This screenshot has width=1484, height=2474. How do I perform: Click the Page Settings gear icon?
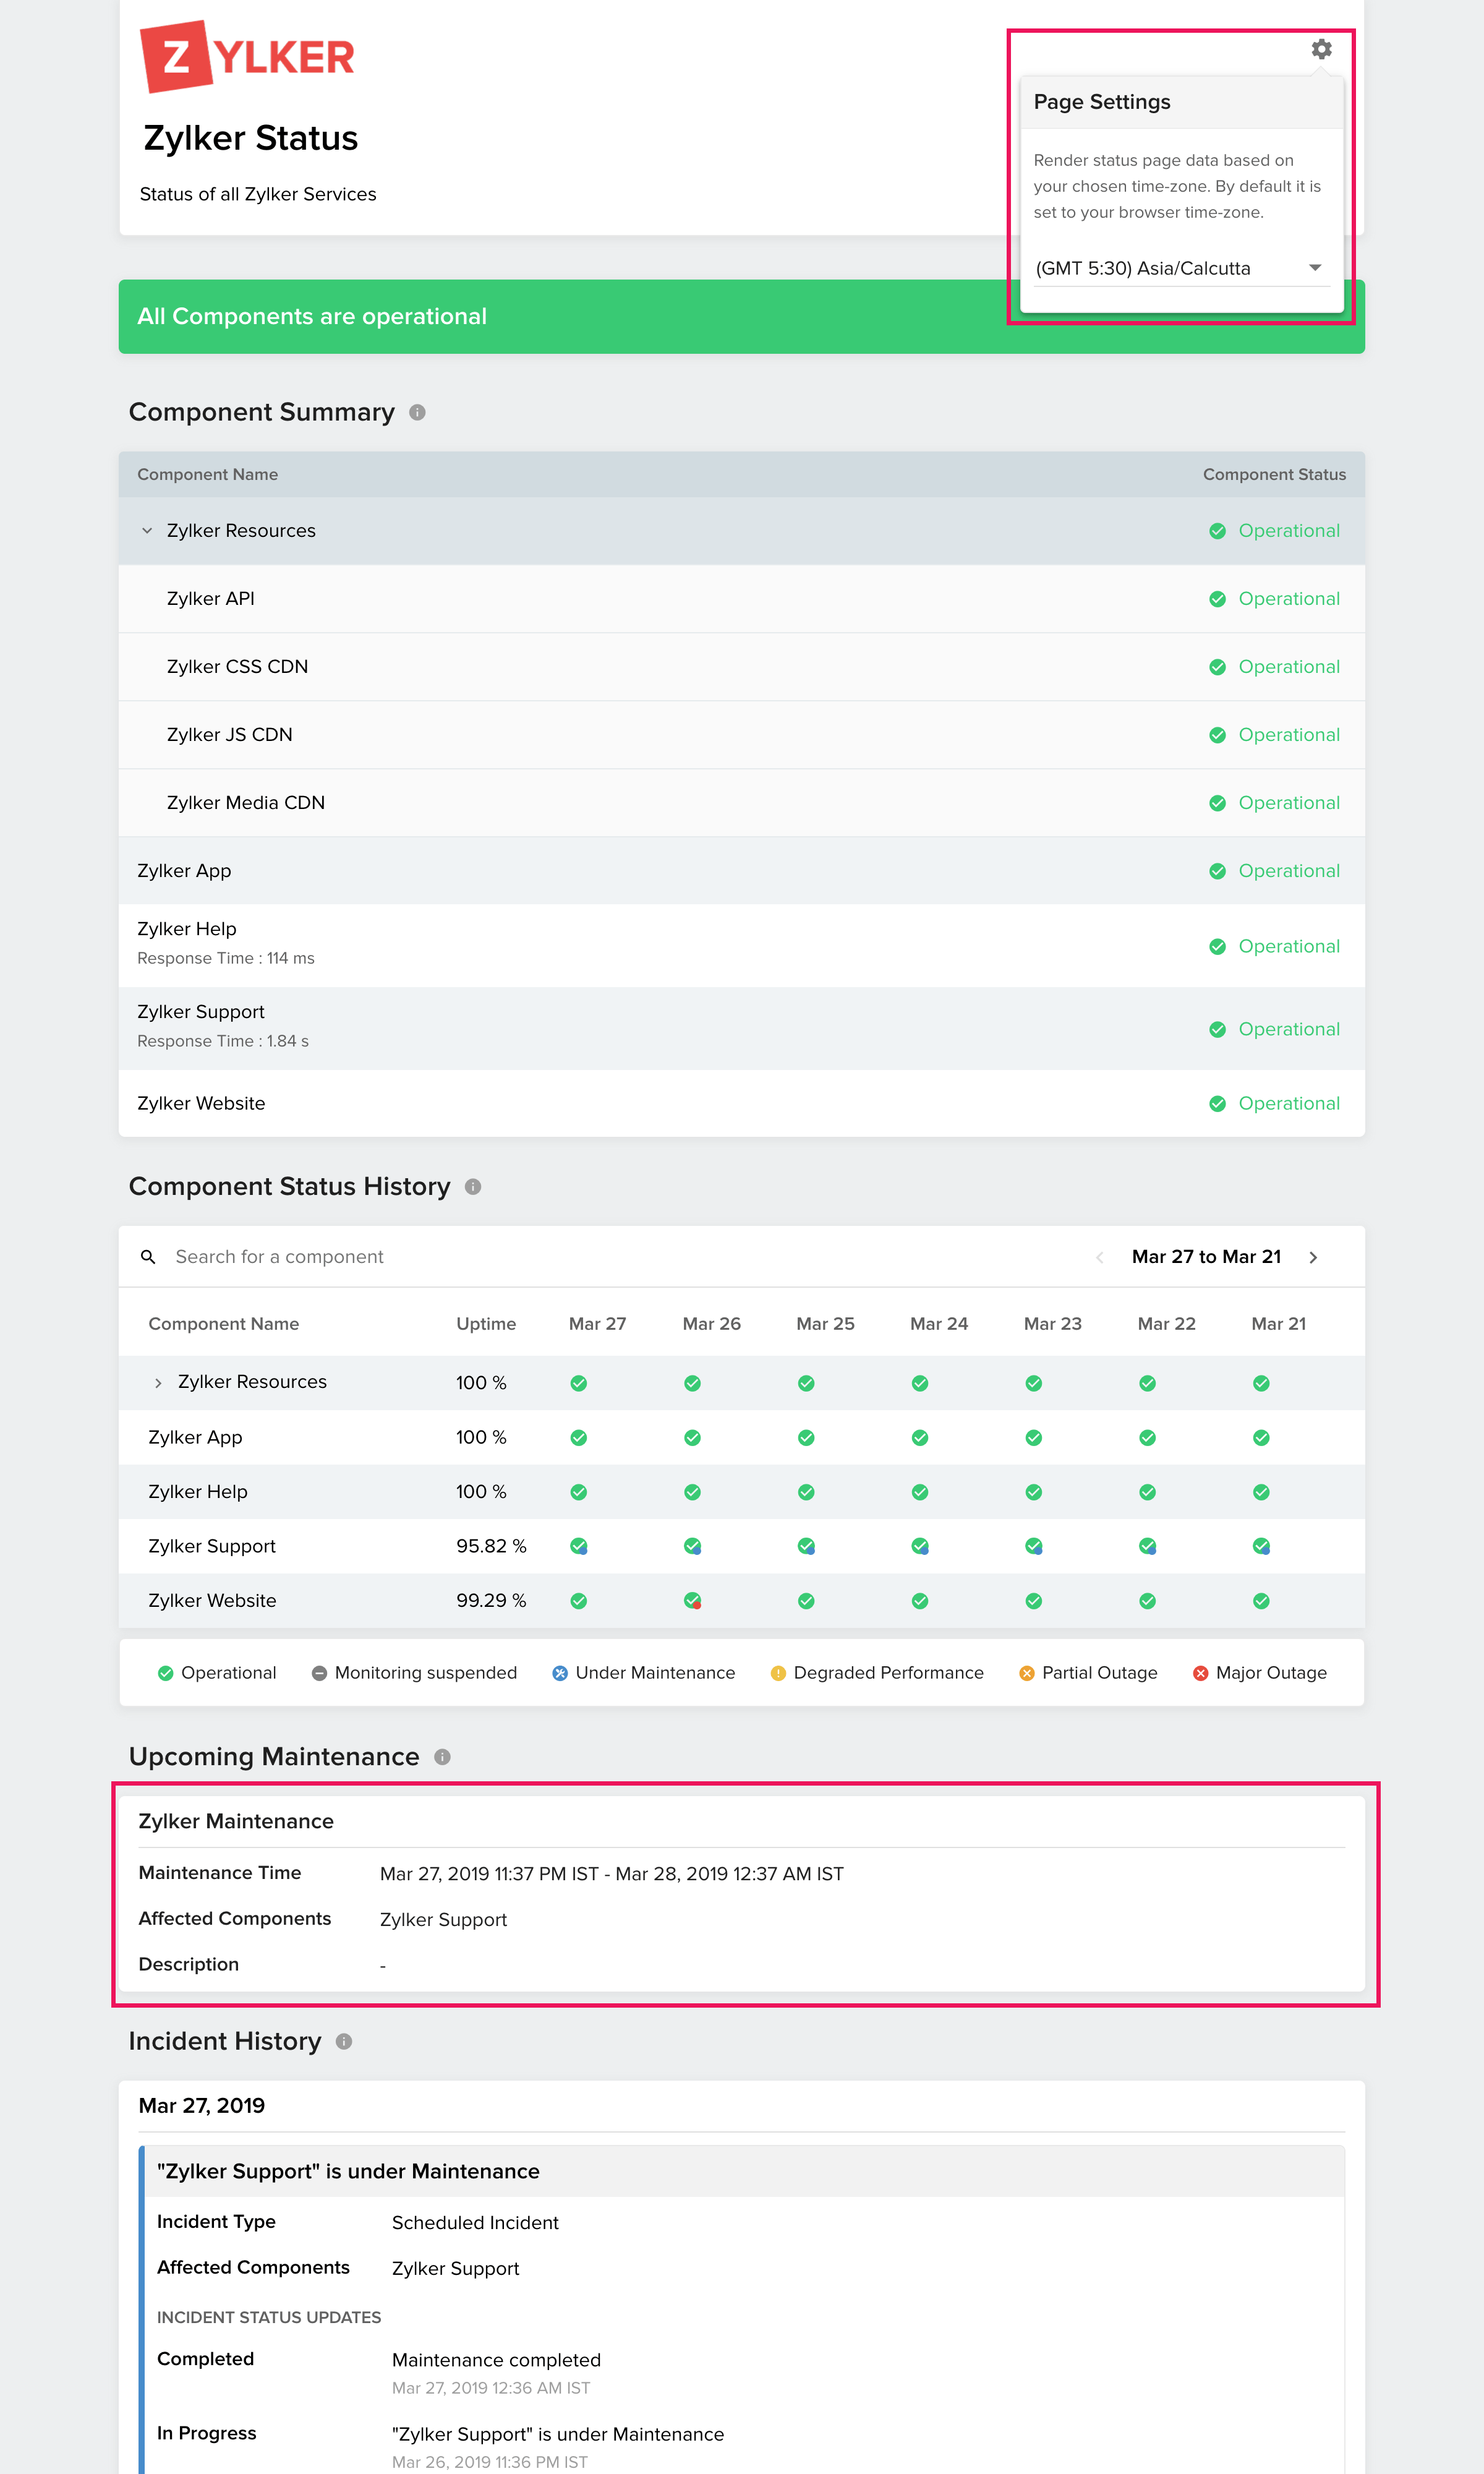click(x=1321, y=49)
